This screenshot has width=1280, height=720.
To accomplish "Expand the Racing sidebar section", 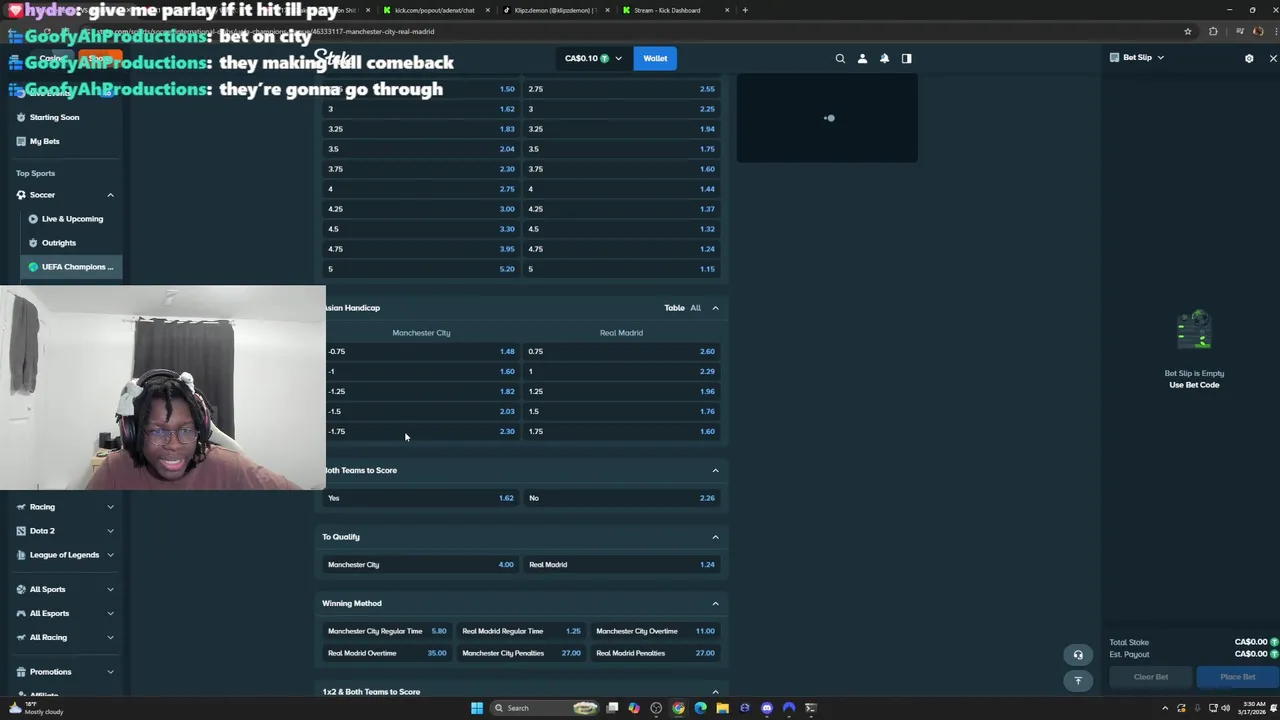I will click(110, 507).
